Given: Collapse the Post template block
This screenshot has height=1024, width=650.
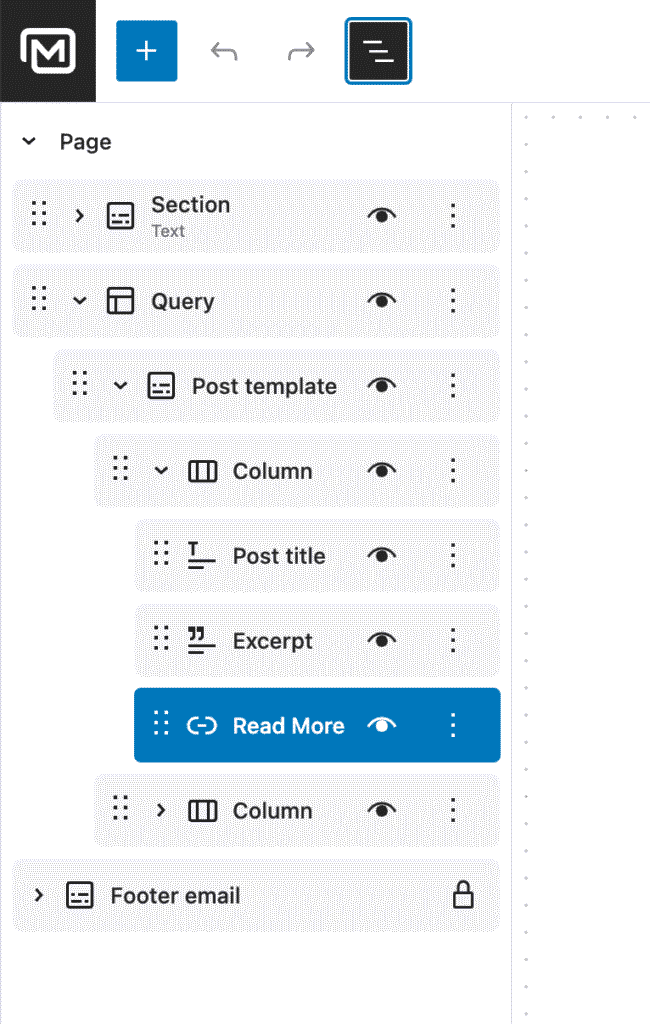Looking at the screenshot, I should point(121,386).
